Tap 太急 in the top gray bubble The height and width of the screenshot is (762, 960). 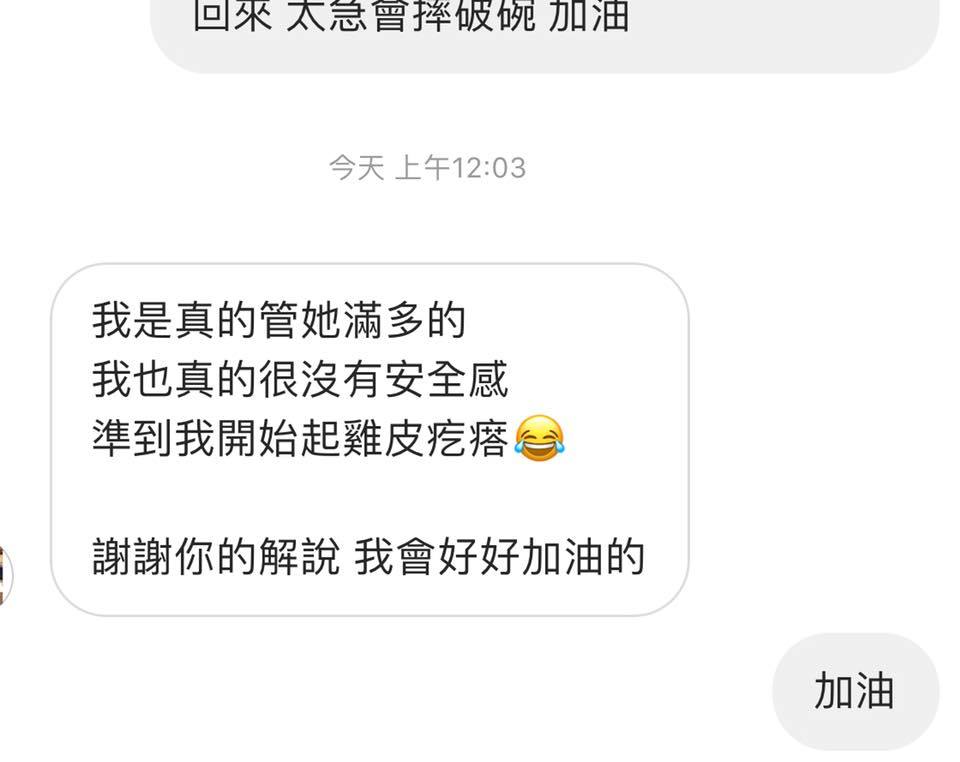tap(328, 15)
